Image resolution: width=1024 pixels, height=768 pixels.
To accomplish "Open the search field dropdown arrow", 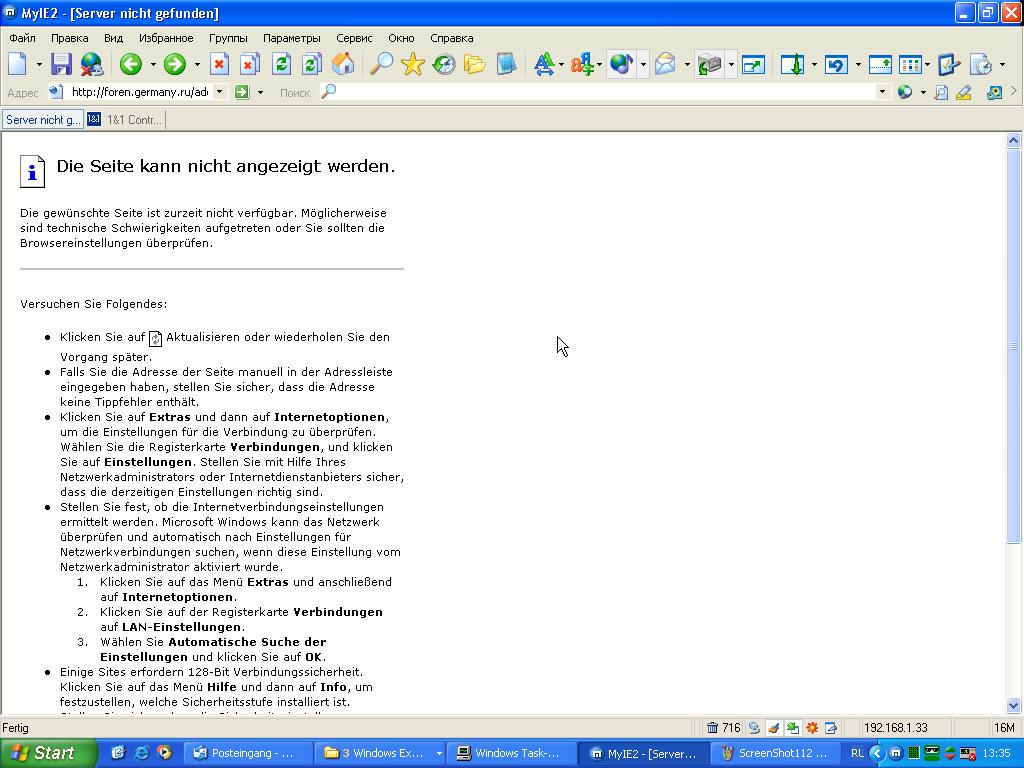I will tap(881, 92).
